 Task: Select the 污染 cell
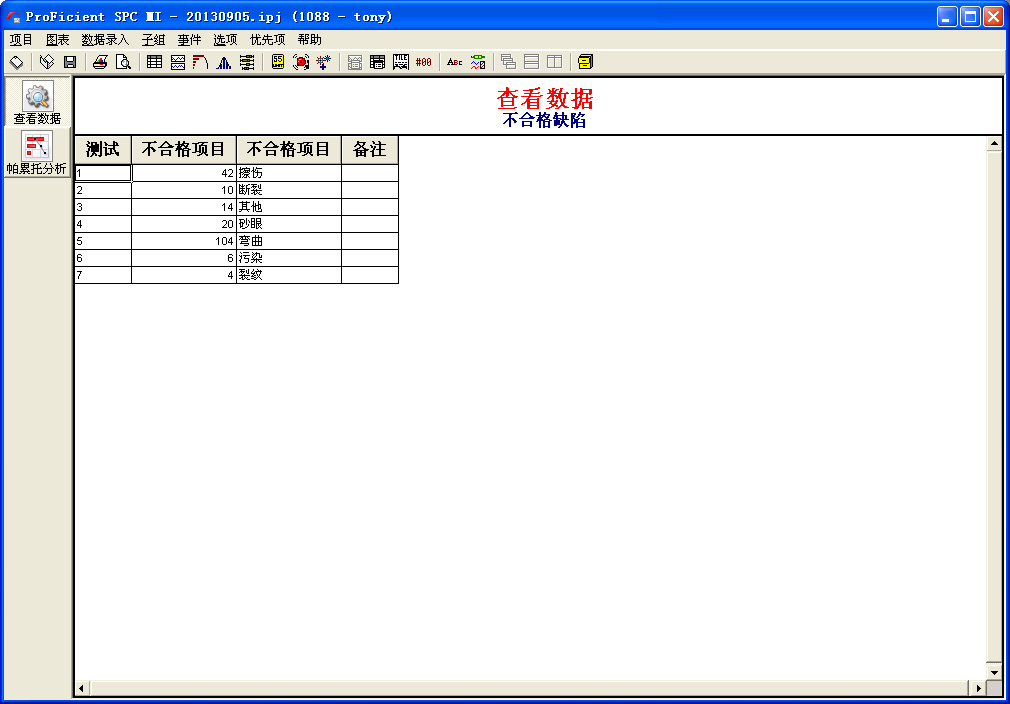pyautogui.click(x=289, y=258)
